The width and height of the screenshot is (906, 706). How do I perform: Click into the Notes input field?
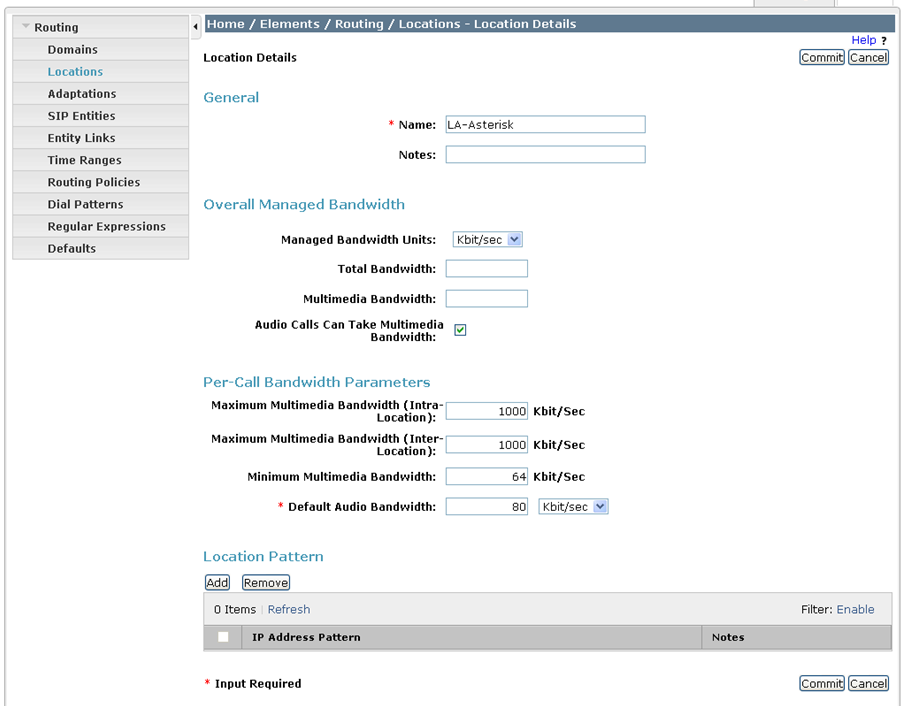pos(545,155)
